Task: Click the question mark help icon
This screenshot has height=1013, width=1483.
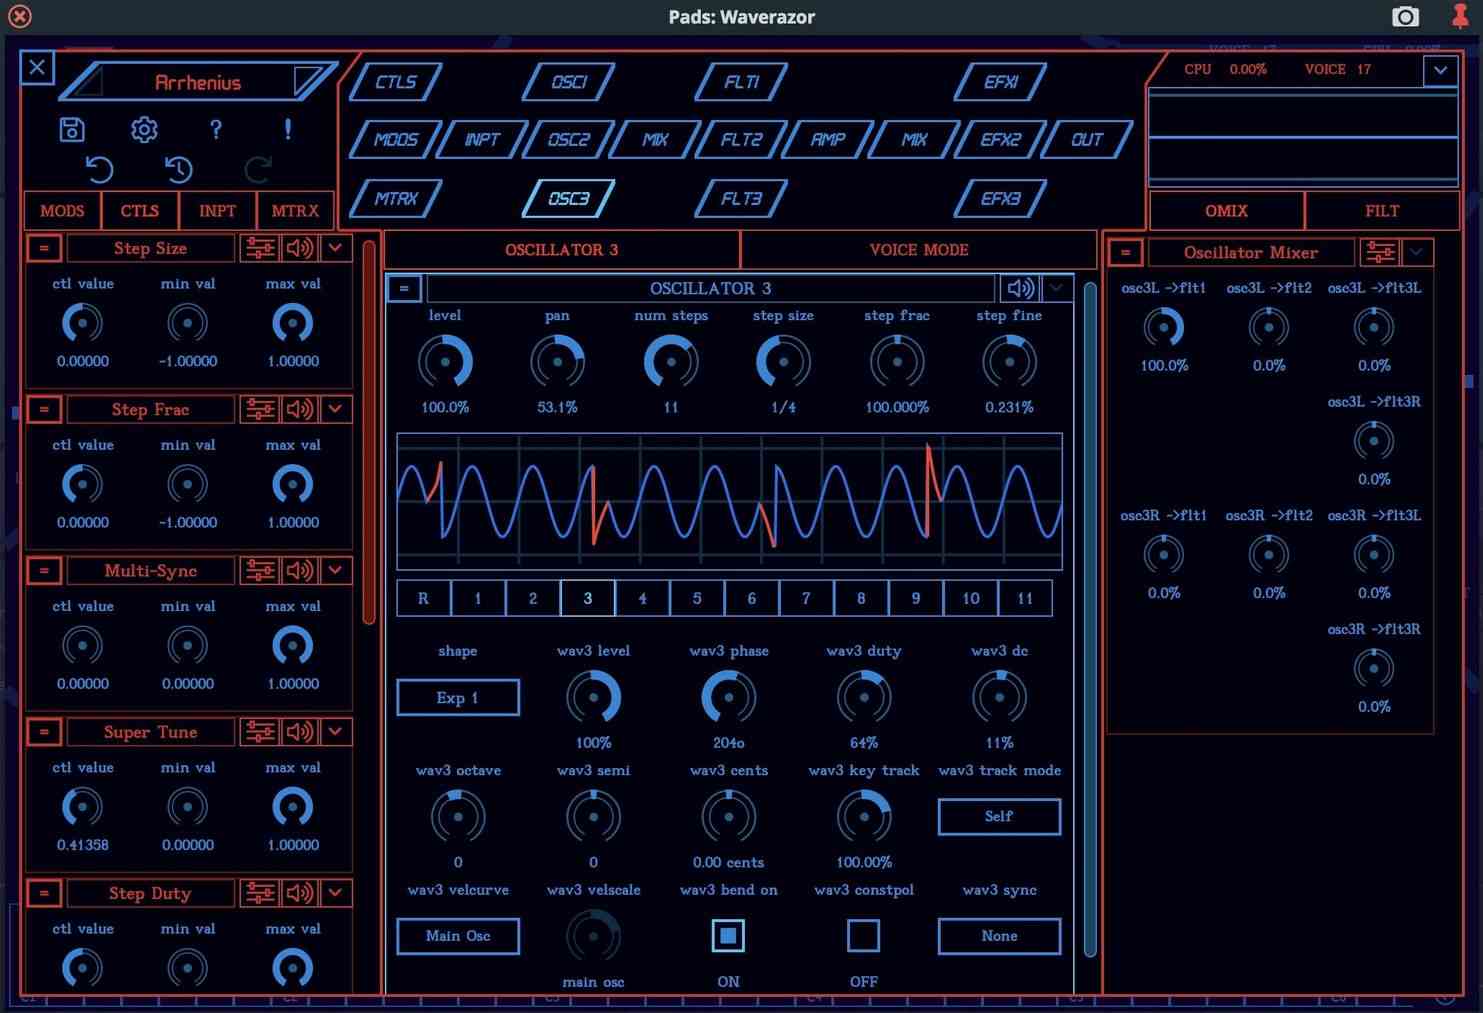Action: (215, 130)
